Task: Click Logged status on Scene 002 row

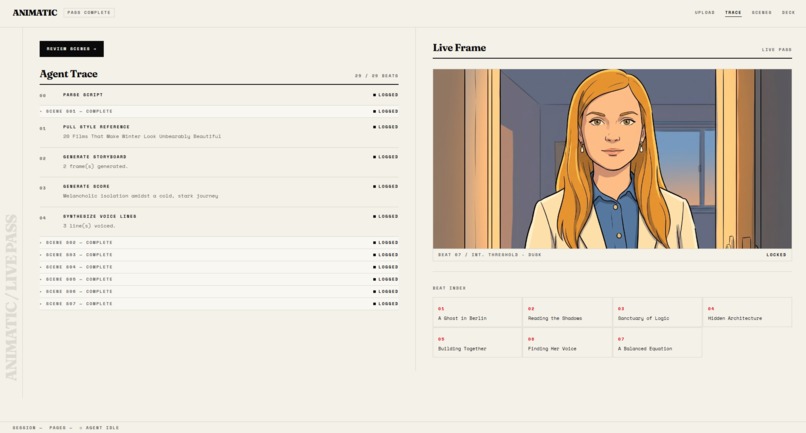Action: pyautogui.click(x=386, y=242)
